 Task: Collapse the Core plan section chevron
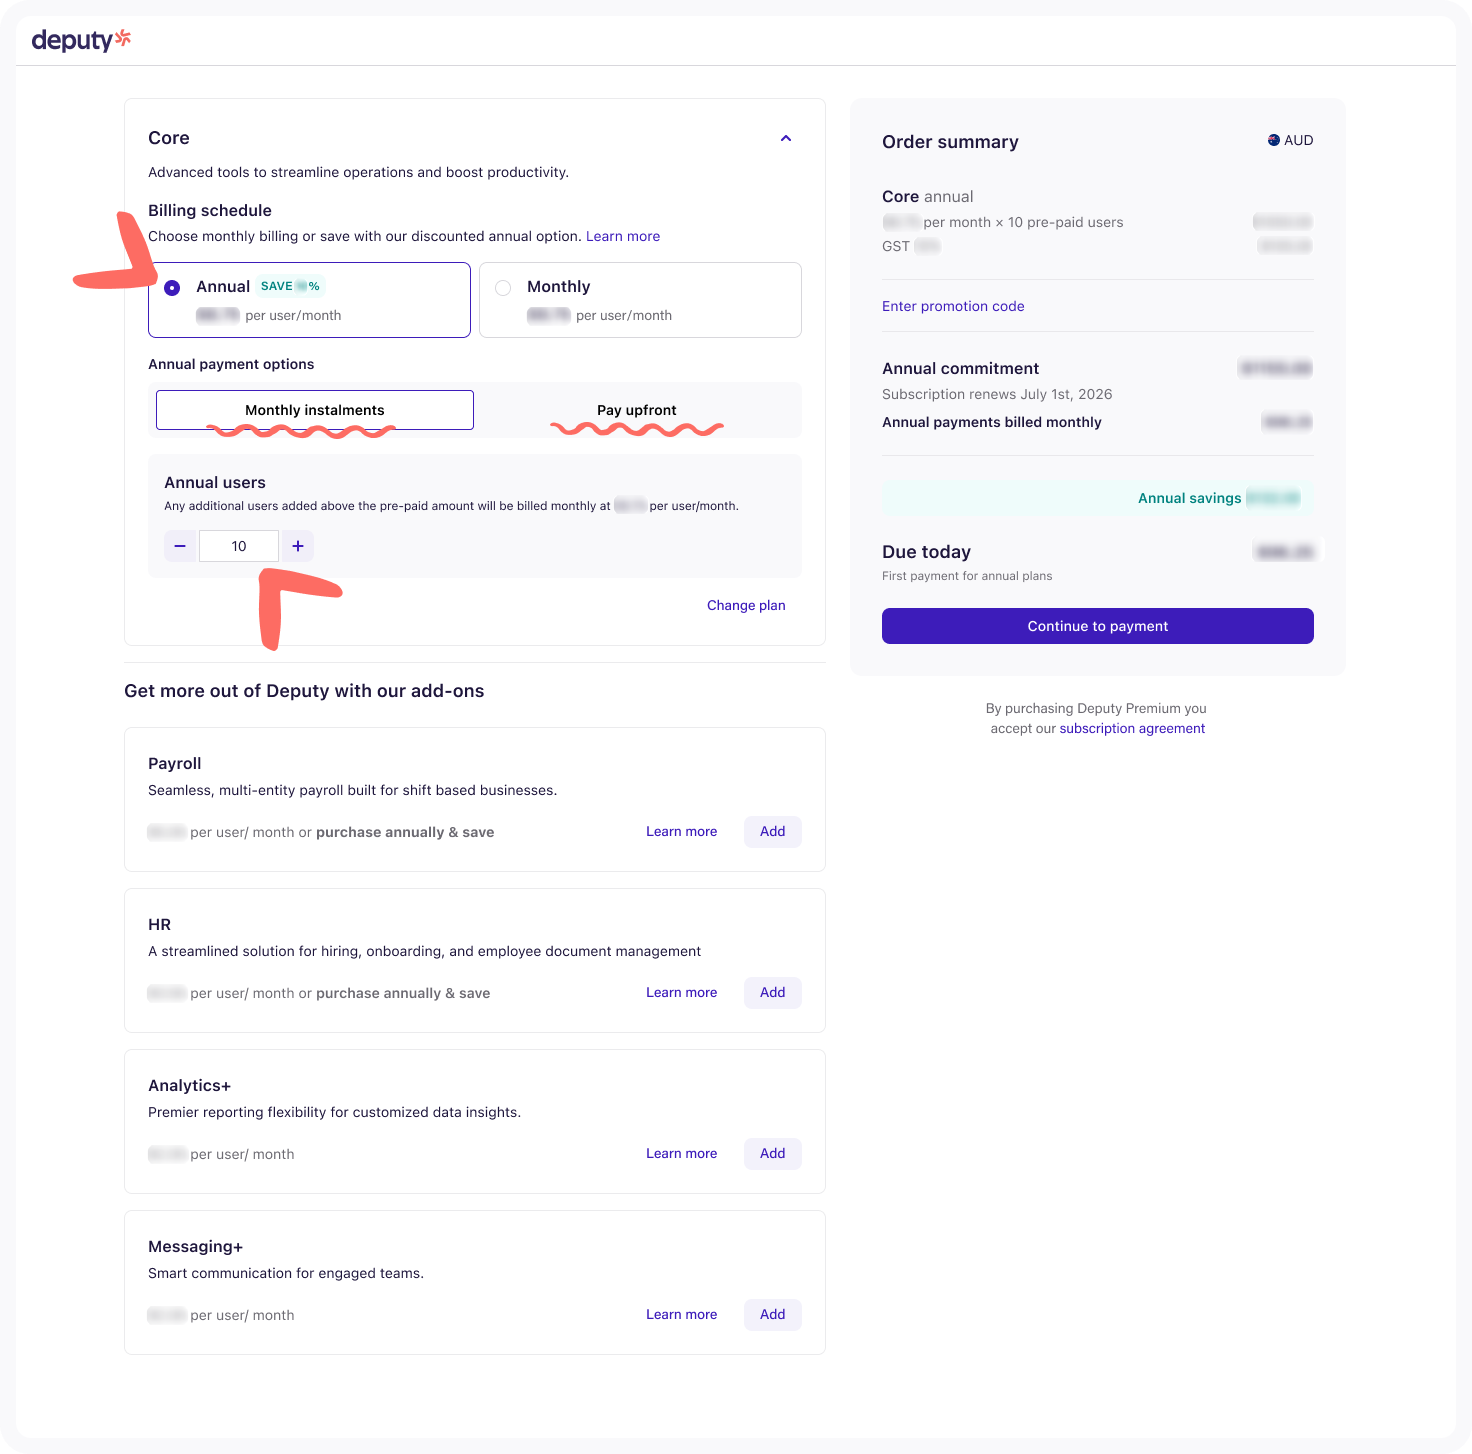pos(786,139)
